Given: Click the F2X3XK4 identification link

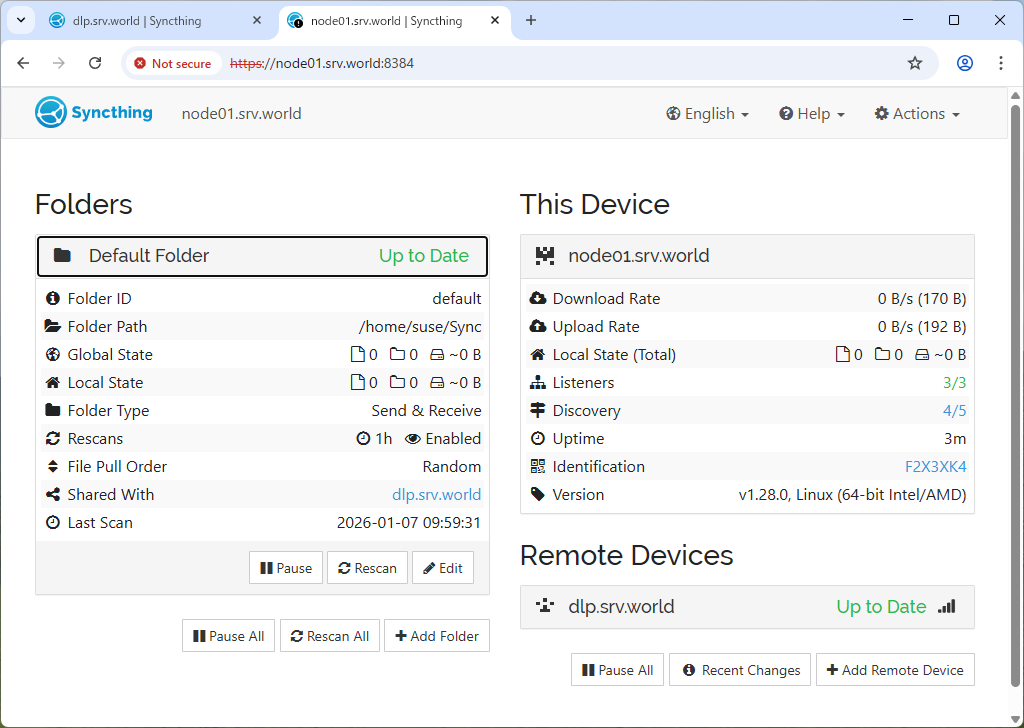Looking at the screenshot, I should point(935,467).
